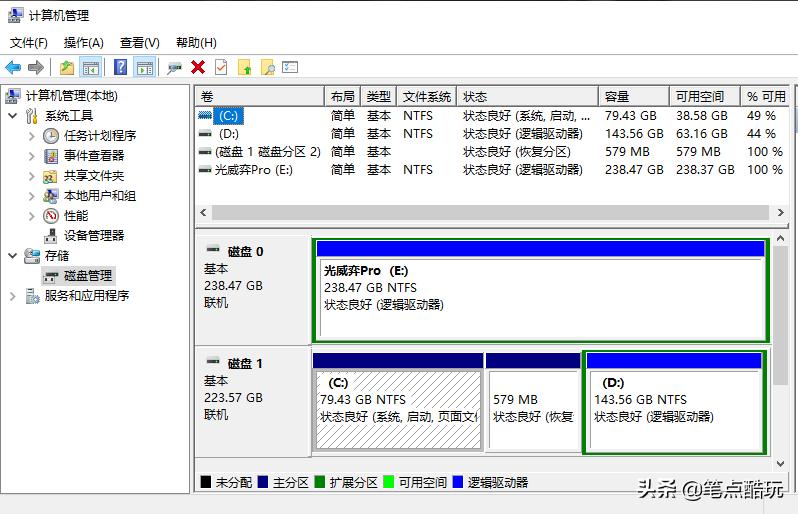
Task: Expand the 服务和应用程序 node
Action: pos(13,296)
